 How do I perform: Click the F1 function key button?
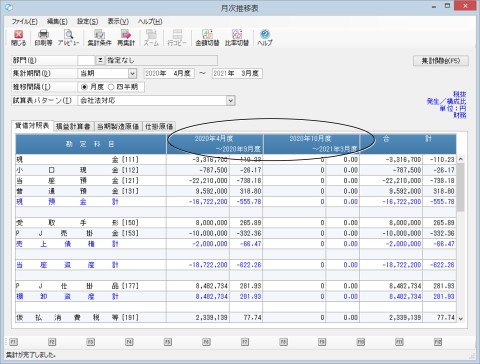[x=13, y=342]
